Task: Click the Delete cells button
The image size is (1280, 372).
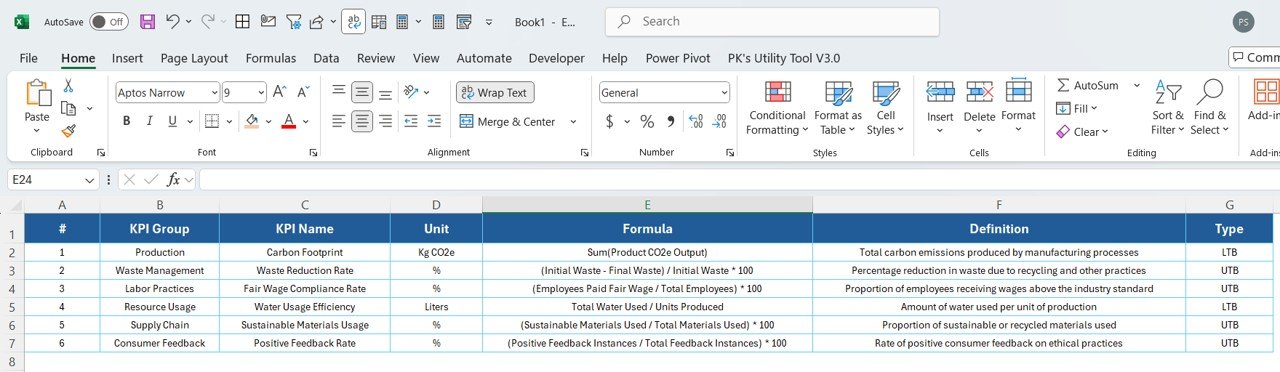Action: click(x=980, y=107)
